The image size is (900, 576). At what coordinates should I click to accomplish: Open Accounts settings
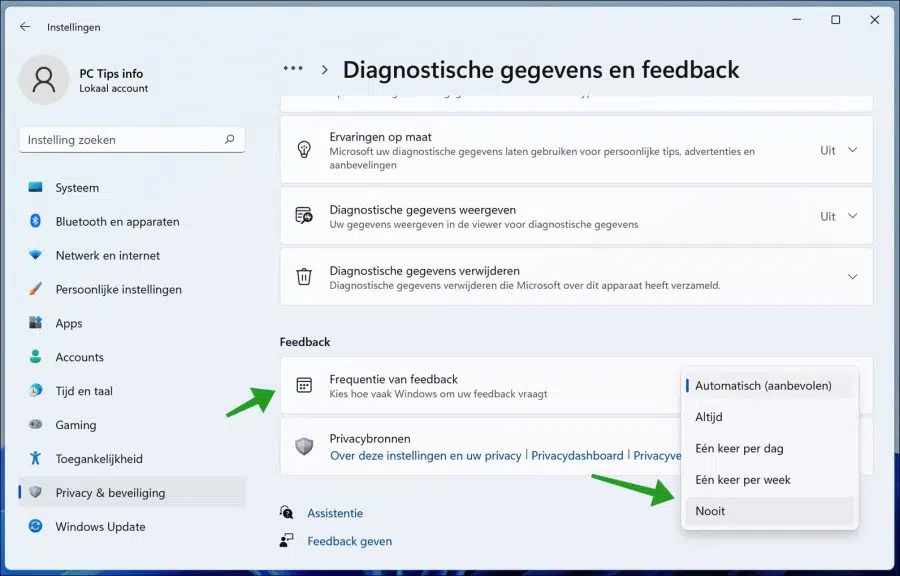pos(133,357)
